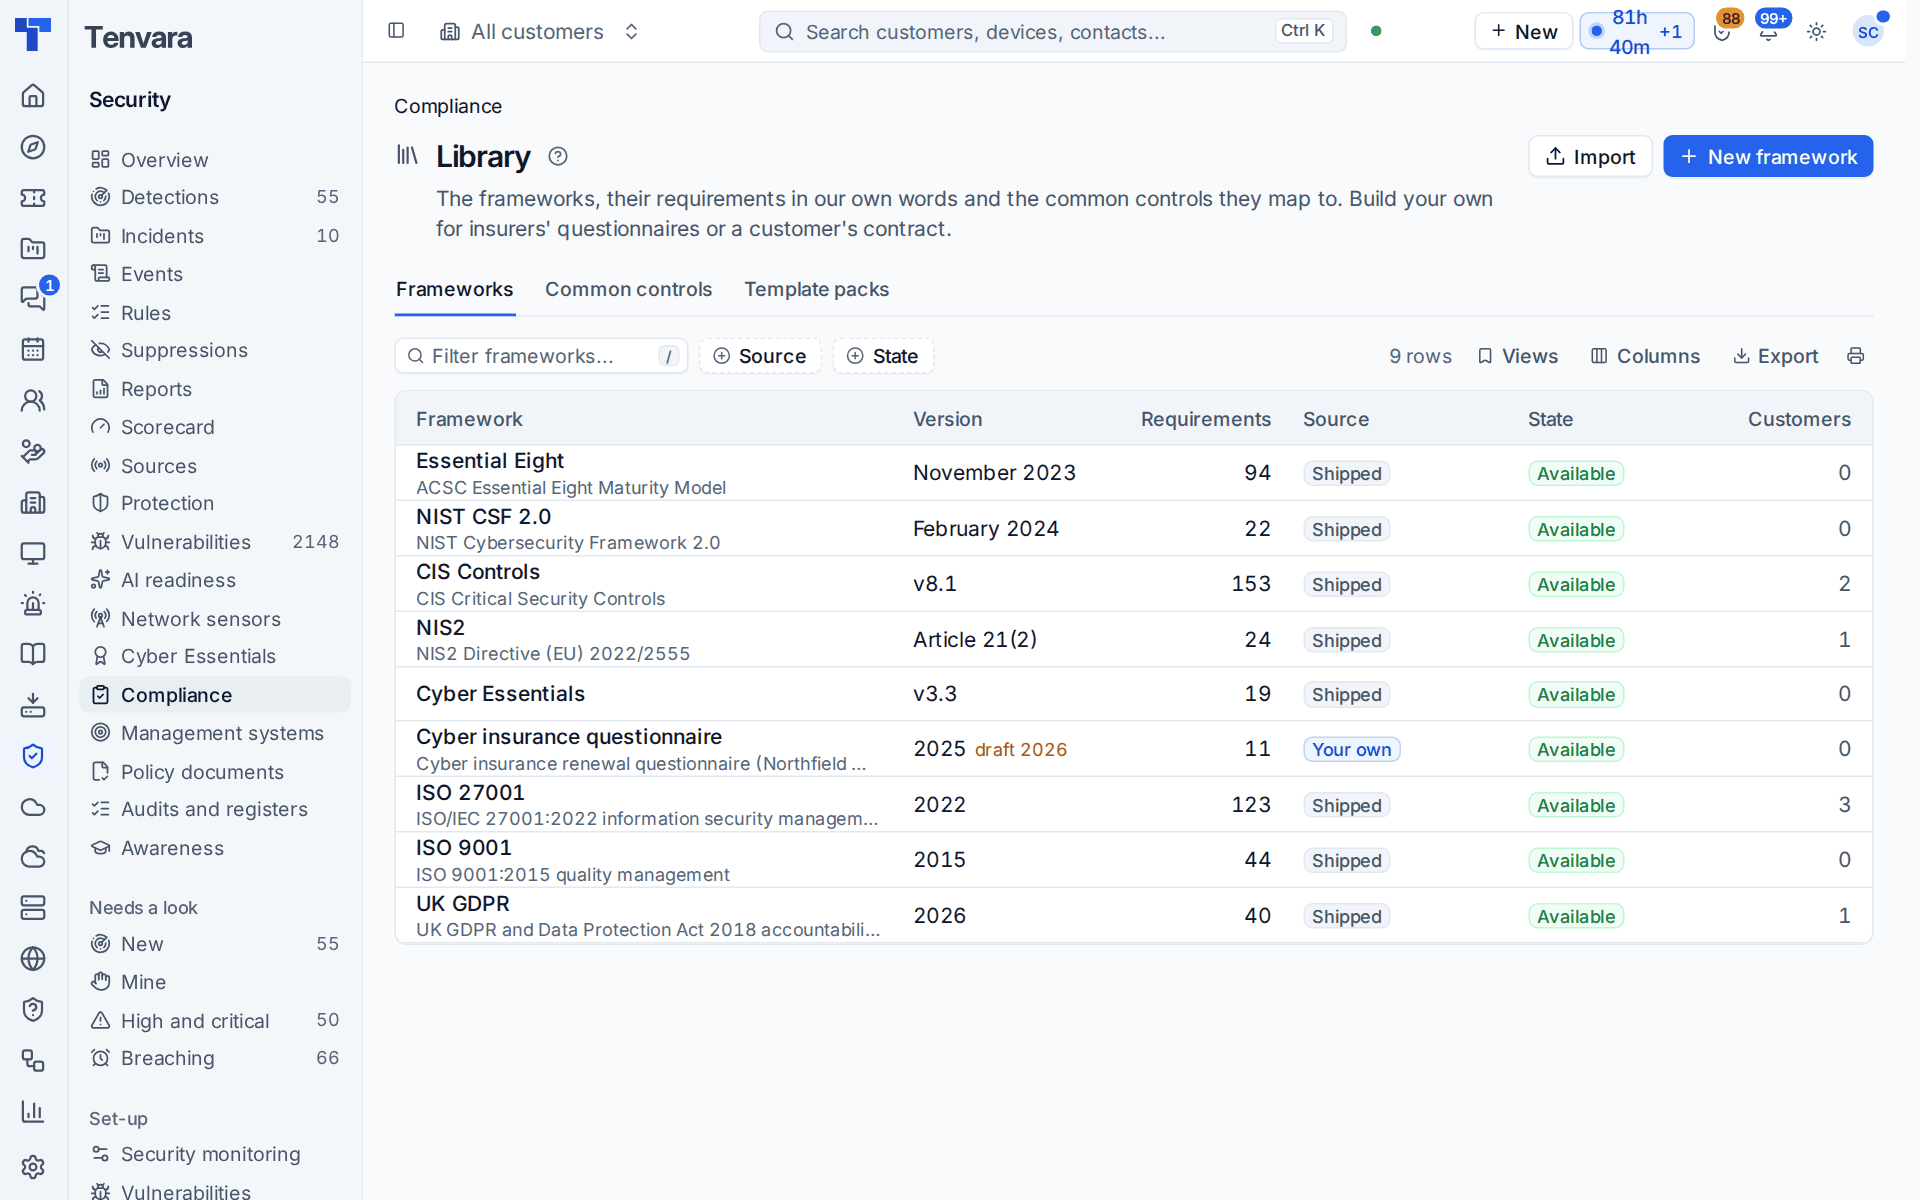Open the Columns chooser
Screen dimensions: 1920x1200
pyautogui.click(x=1646, y=356)
